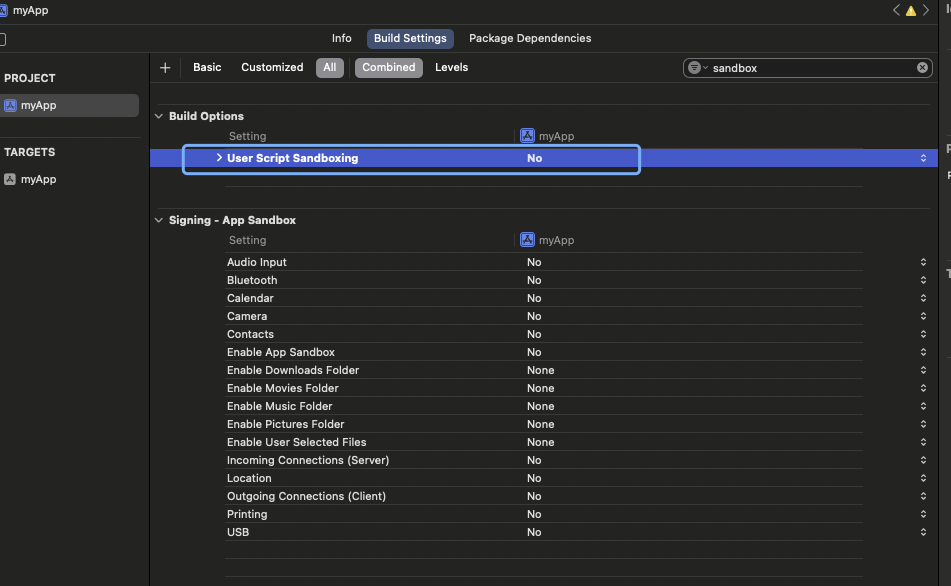Viewport: 951px width, 586px height.
Task: Open Incoming Connections (Server) value stepper
Action: click(923, 460)
